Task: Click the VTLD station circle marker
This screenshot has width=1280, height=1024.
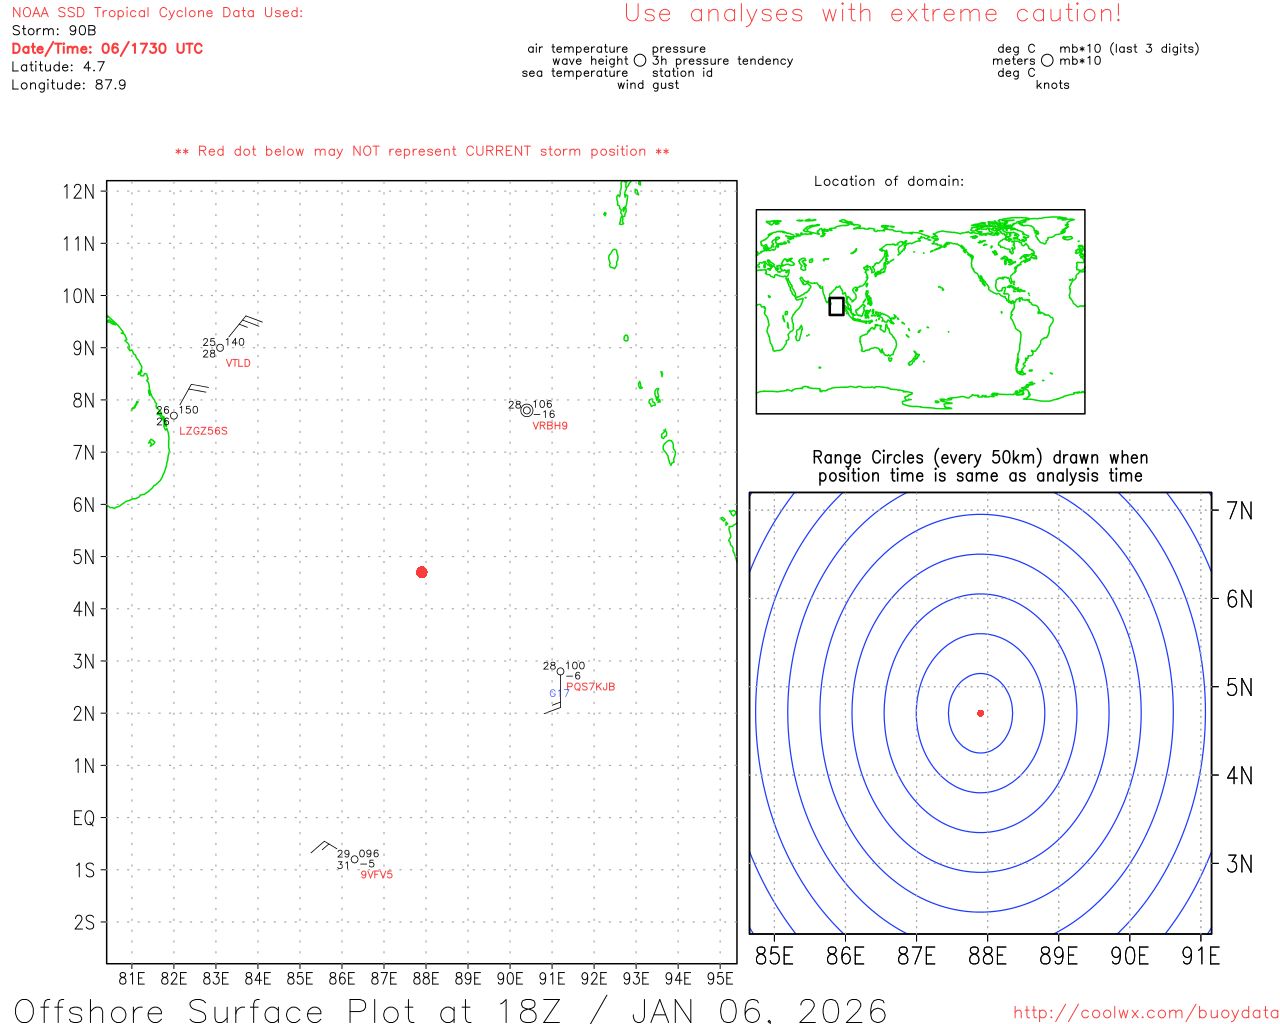Action: [x=220, y=348]
